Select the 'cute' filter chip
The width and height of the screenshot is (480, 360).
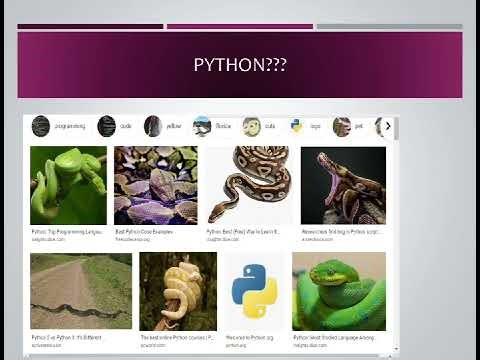click(259, 126)
